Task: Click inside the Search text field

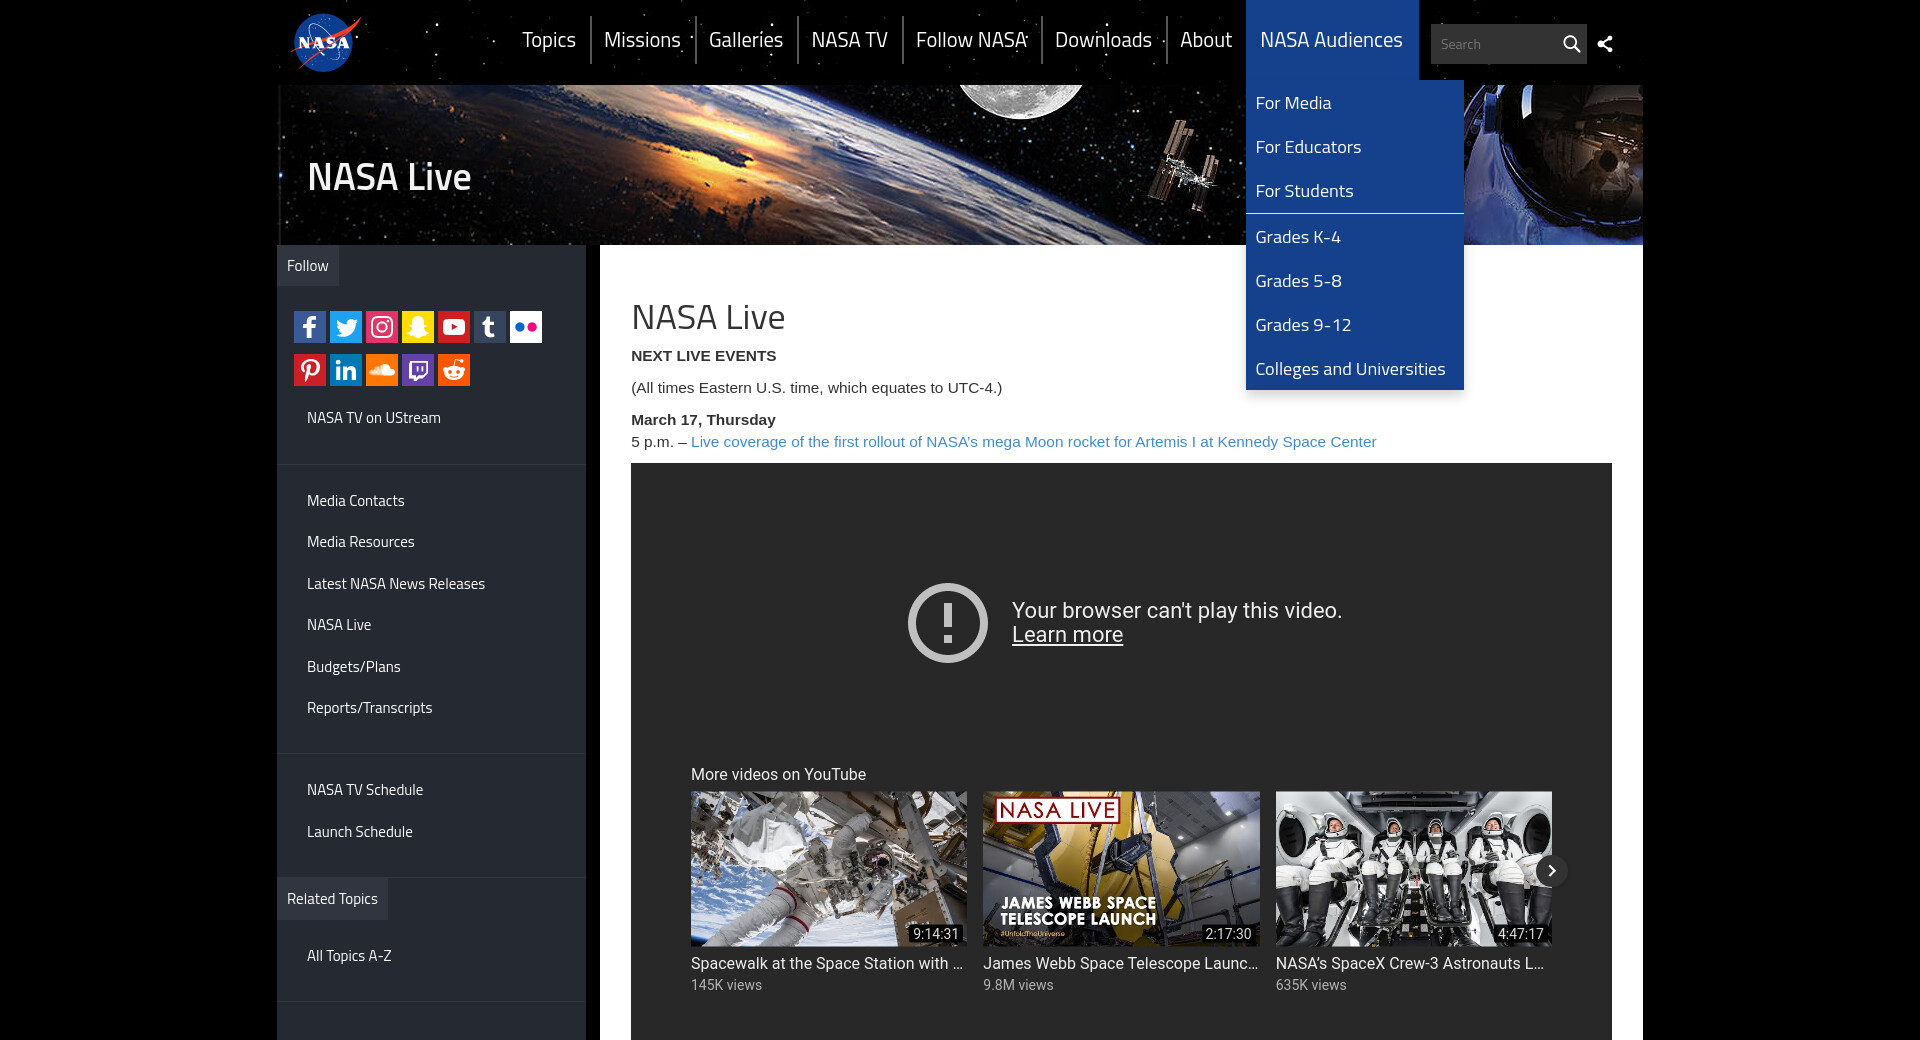Action: (x=1495, y=44)
